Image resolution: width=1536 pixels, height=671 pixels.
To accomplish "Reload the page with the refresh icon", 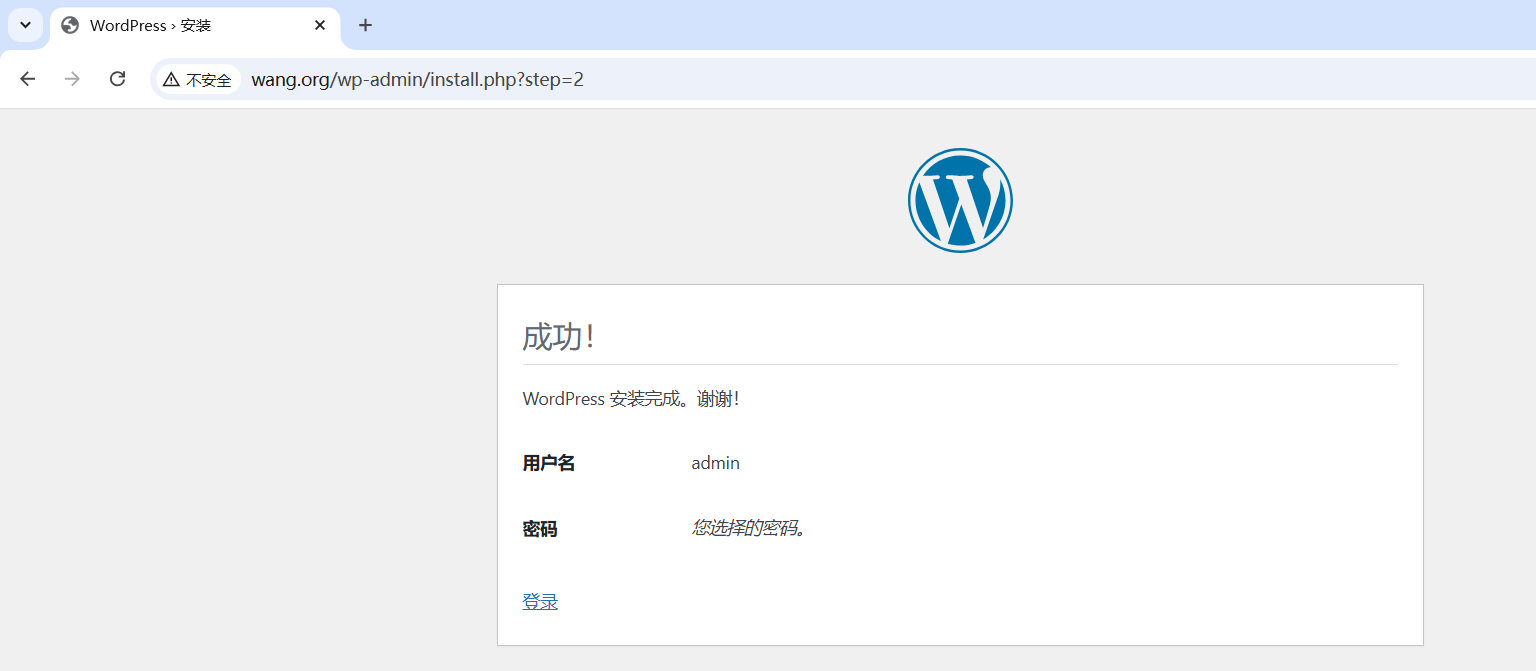I will (117, 79).
